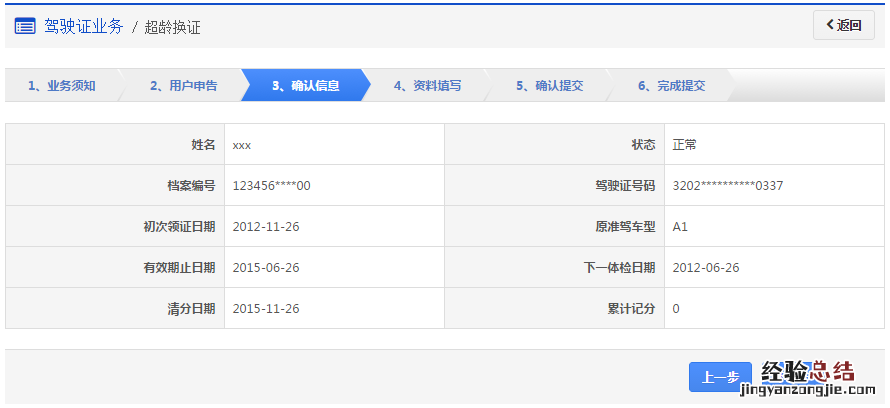Viewport: 890px width, 408px height.
Task: Select step 3 确认信息
Action: tap(306, 86)
